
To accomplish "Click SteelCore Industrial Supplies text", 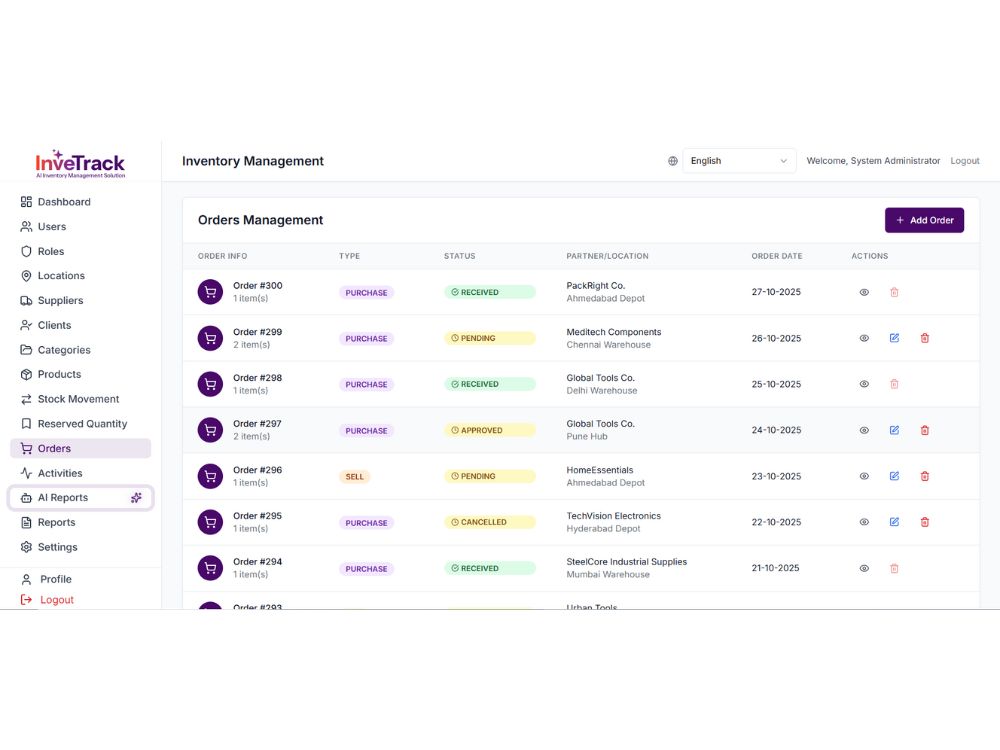I will click(x=626, y=562).
